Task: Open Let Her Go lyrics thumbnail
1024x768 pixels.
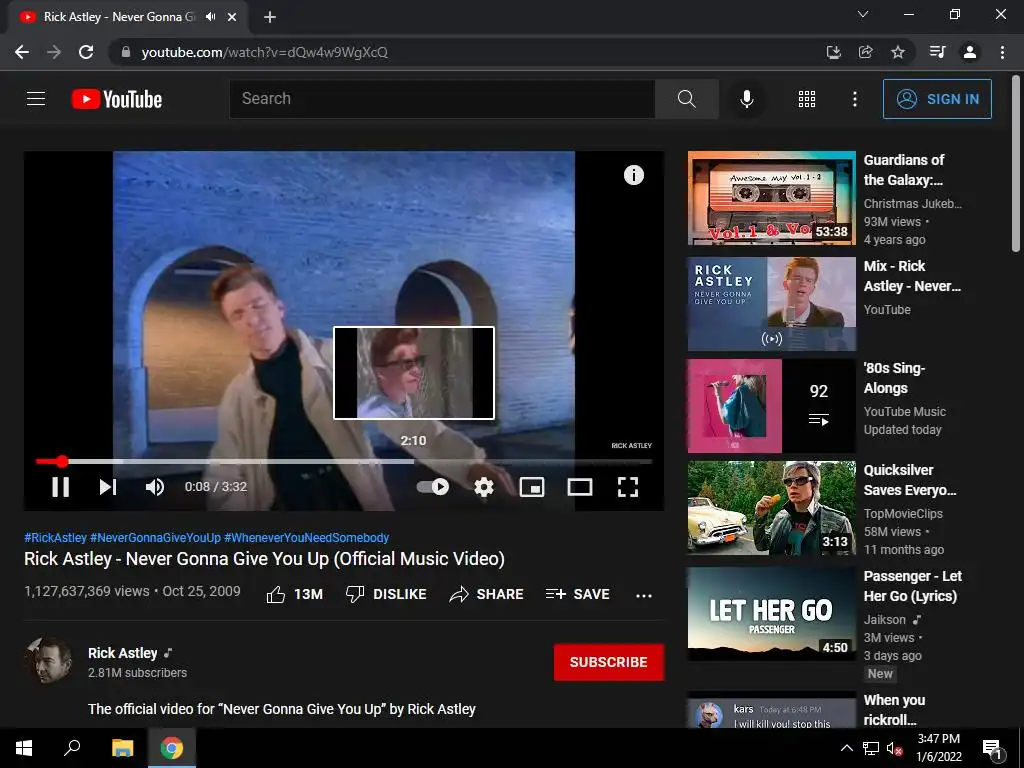Action: point(771,613)
